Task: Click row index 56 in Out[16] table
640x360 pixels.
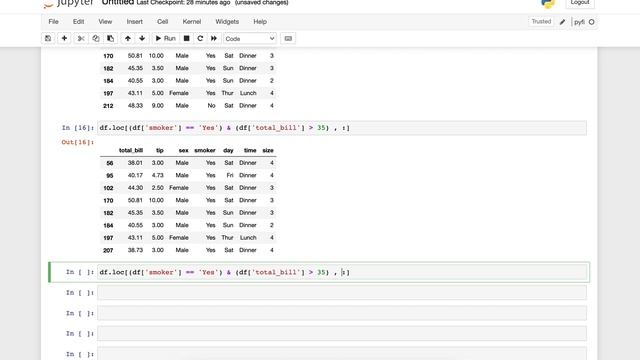Action: coord(109,163)
